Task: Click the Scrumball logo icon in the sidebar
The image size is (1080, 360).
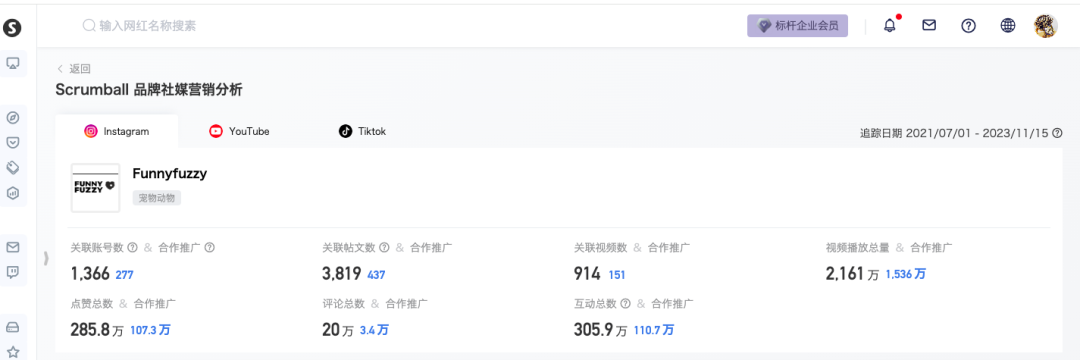Action: tap(12, 28)
